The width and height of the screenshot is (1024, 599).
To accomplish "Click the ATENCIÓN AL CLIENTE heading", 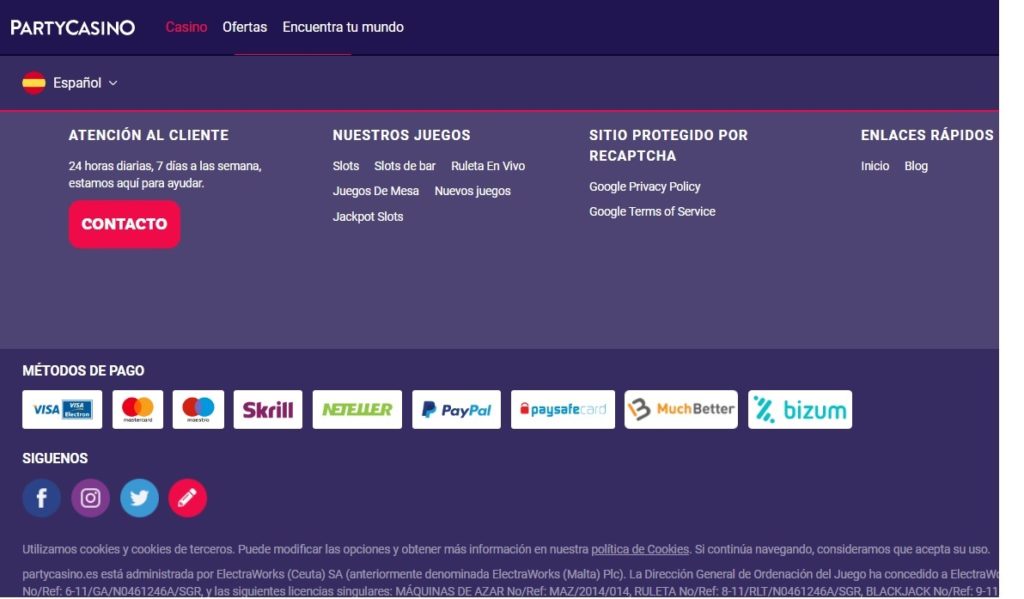I will click(x=149, y=135).
